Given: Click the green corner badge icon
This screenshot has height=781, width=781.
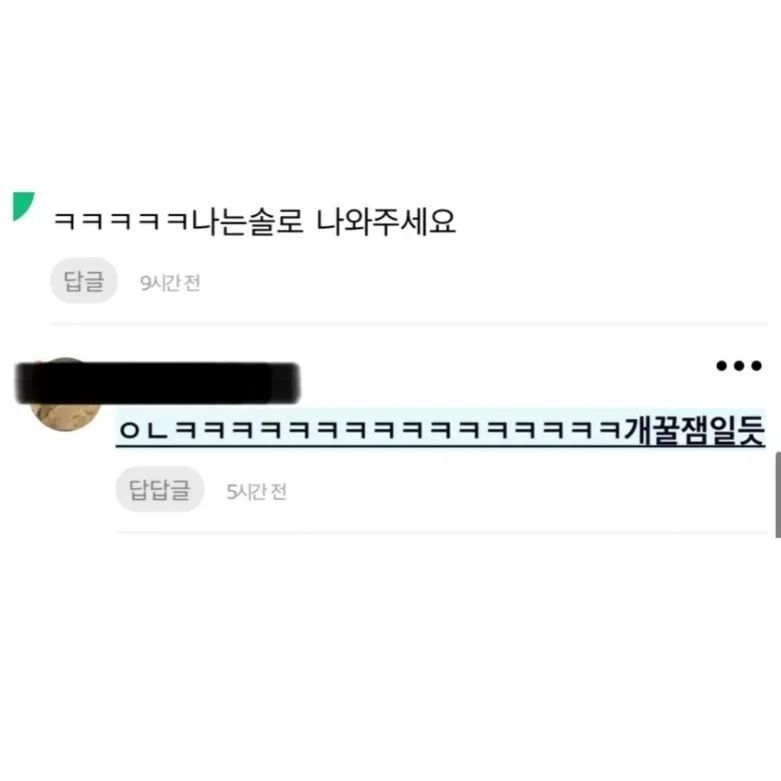Looking at the screenshot, I should click(x=21, y=204).
